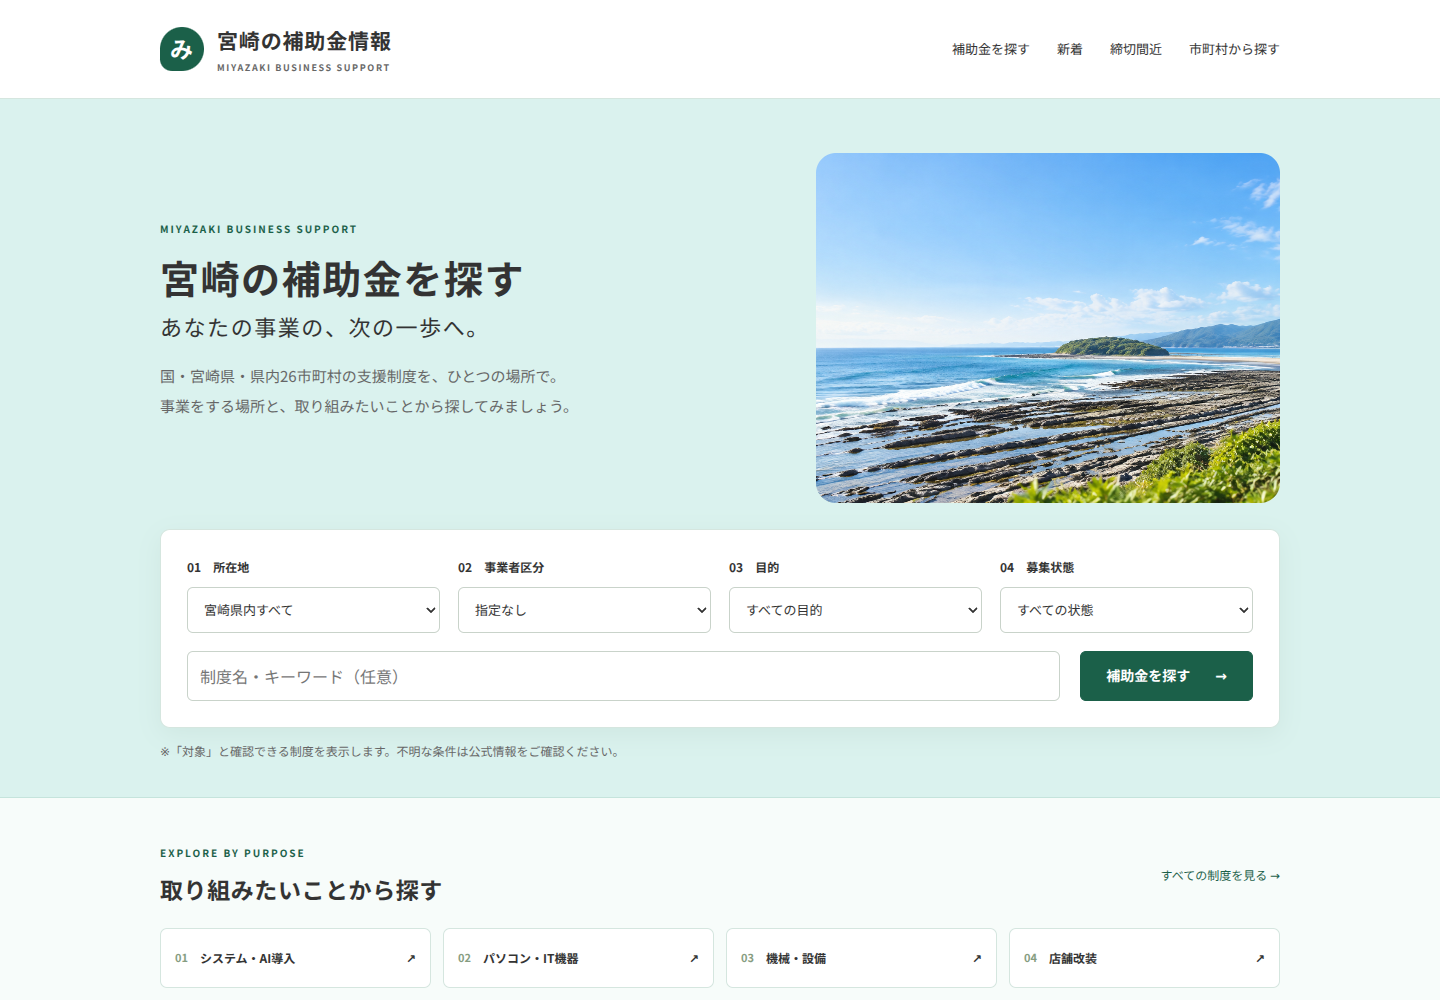Click the coastal landscape hero photo
Image resolution: width=1440 pixels, height=1000 pixels.
click(1048, 328)
